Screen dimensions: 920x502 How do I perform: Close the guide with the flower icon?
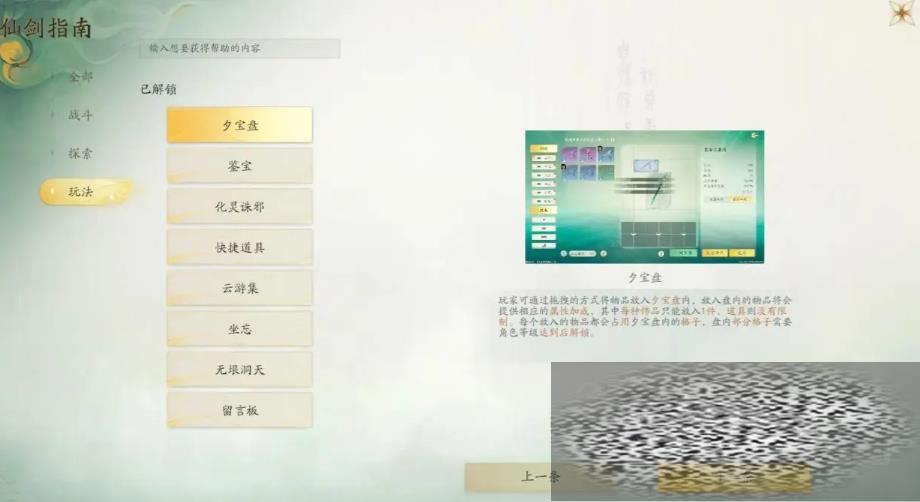901,13
